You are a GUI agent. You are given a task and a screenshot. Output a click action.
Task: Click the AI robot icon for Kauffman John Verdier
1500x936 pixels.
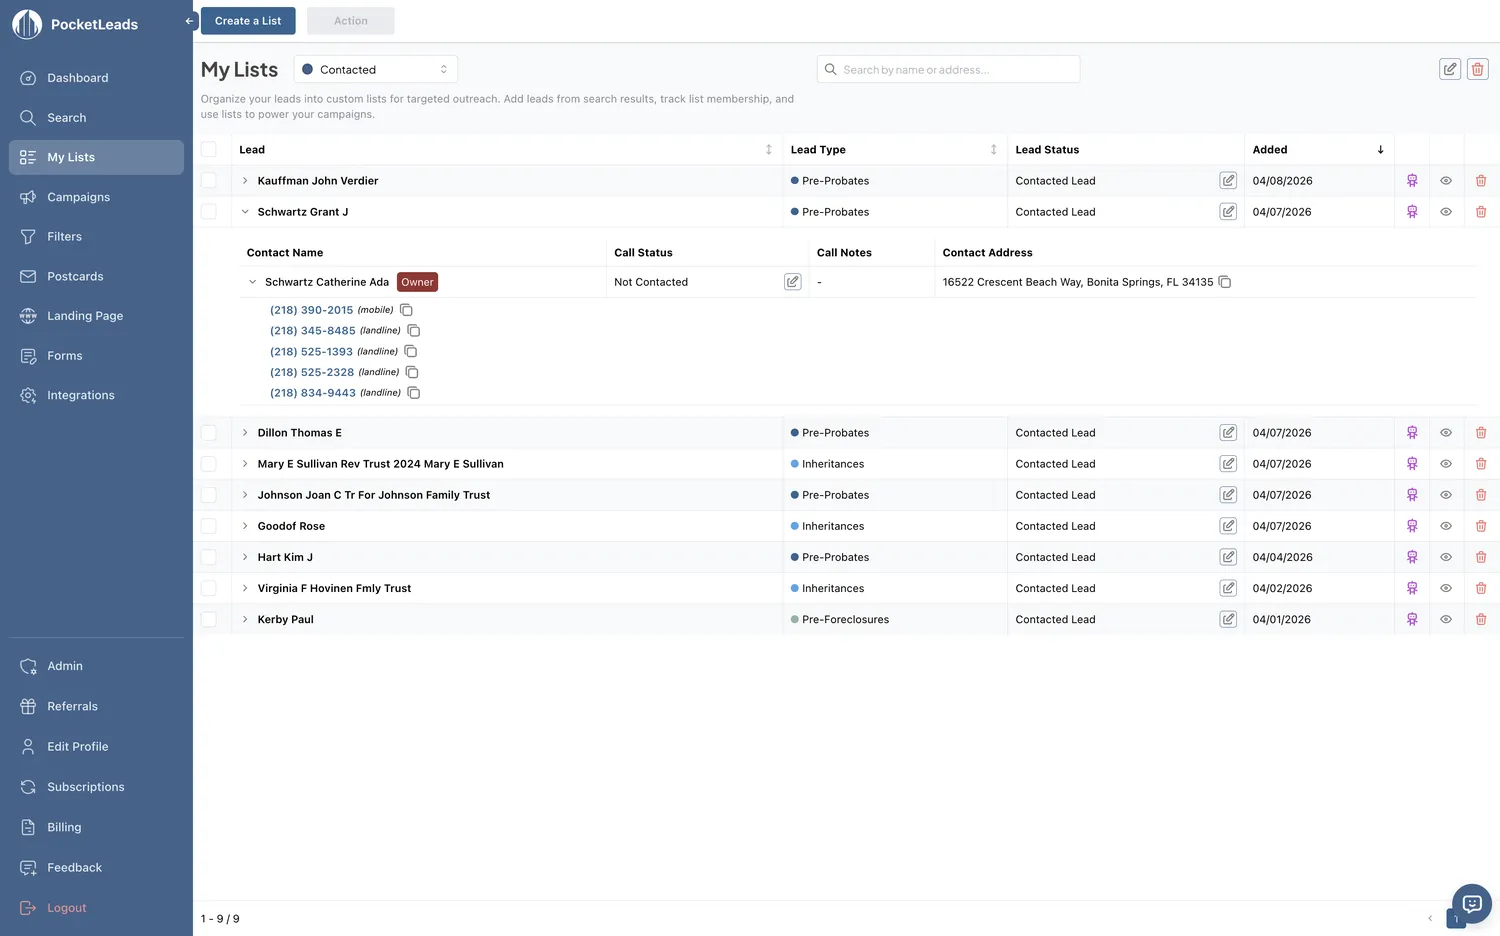pyautogui.click(x=1412, y=180)
